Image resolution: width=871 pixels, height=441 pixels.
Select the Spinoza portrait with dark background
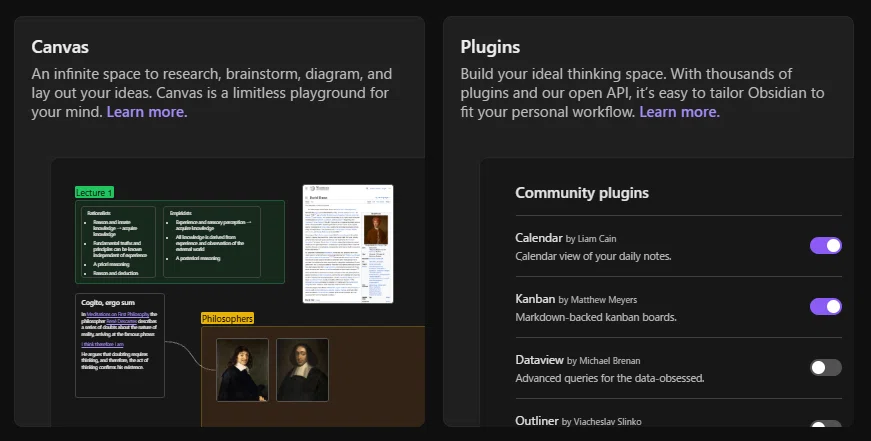click(302, 370)
